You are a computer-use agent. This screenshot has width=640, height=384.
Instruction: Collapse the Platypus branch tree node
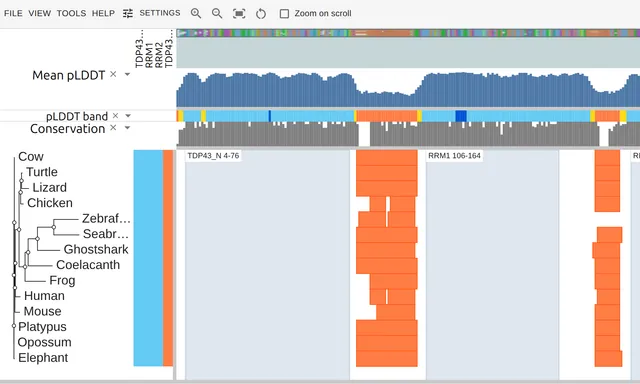[x=14, y=326]
